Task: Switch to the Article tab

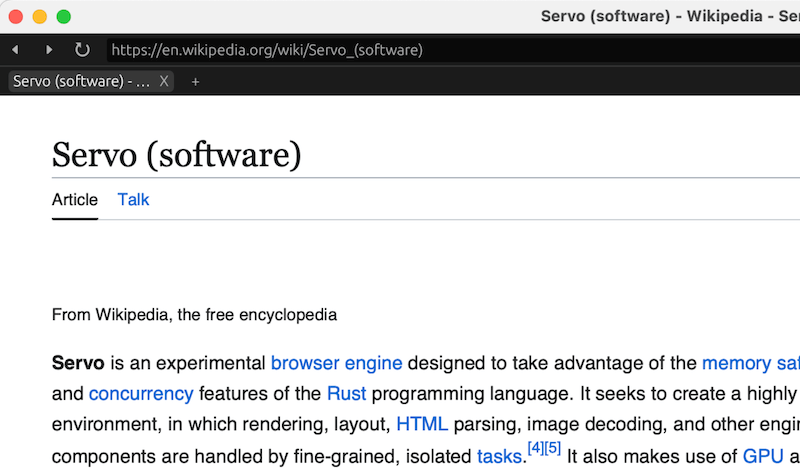Action: coord(75,199)
